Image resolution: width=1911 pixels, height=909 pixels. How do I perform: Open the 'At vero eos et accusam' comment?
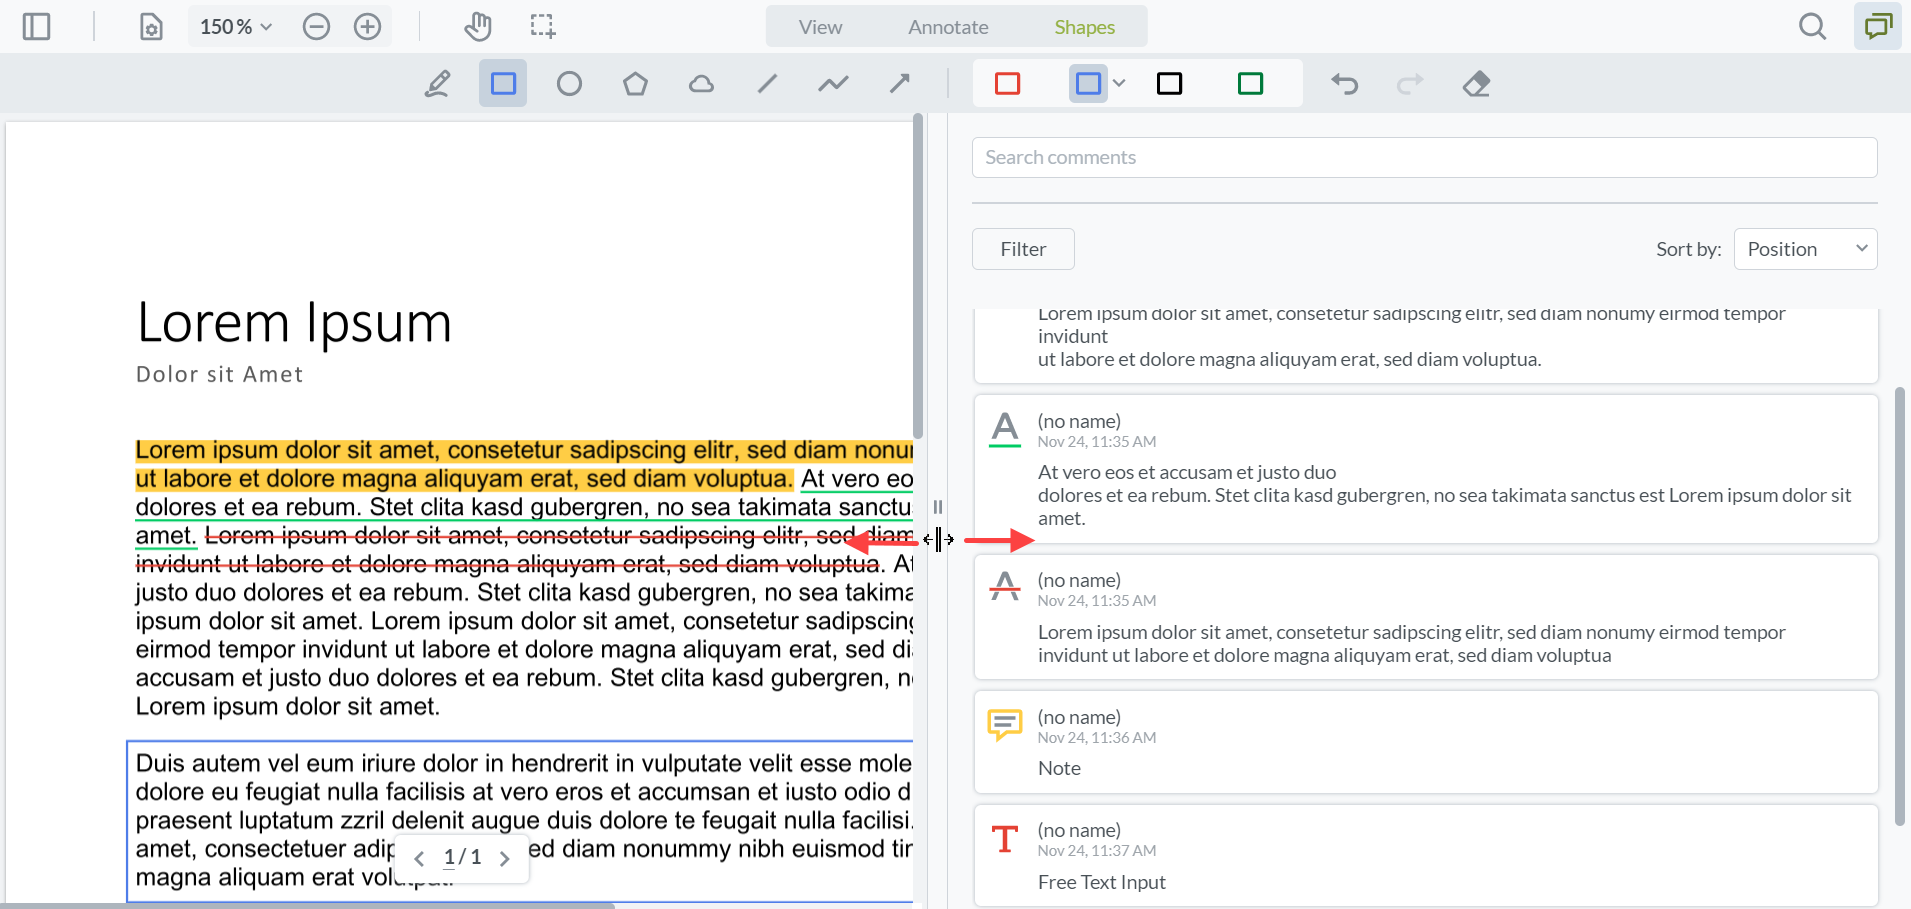tap(1426, 469)
